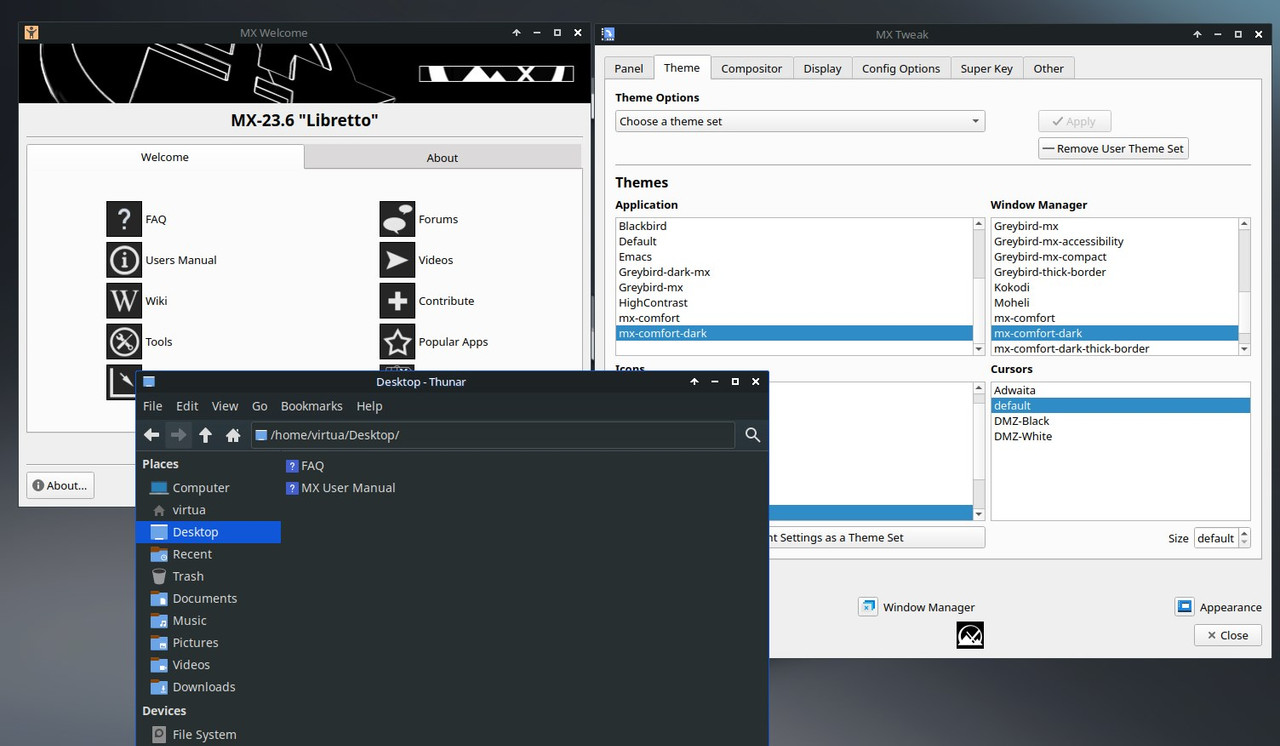Select Moheli window manager theme

coord(1115,302)
